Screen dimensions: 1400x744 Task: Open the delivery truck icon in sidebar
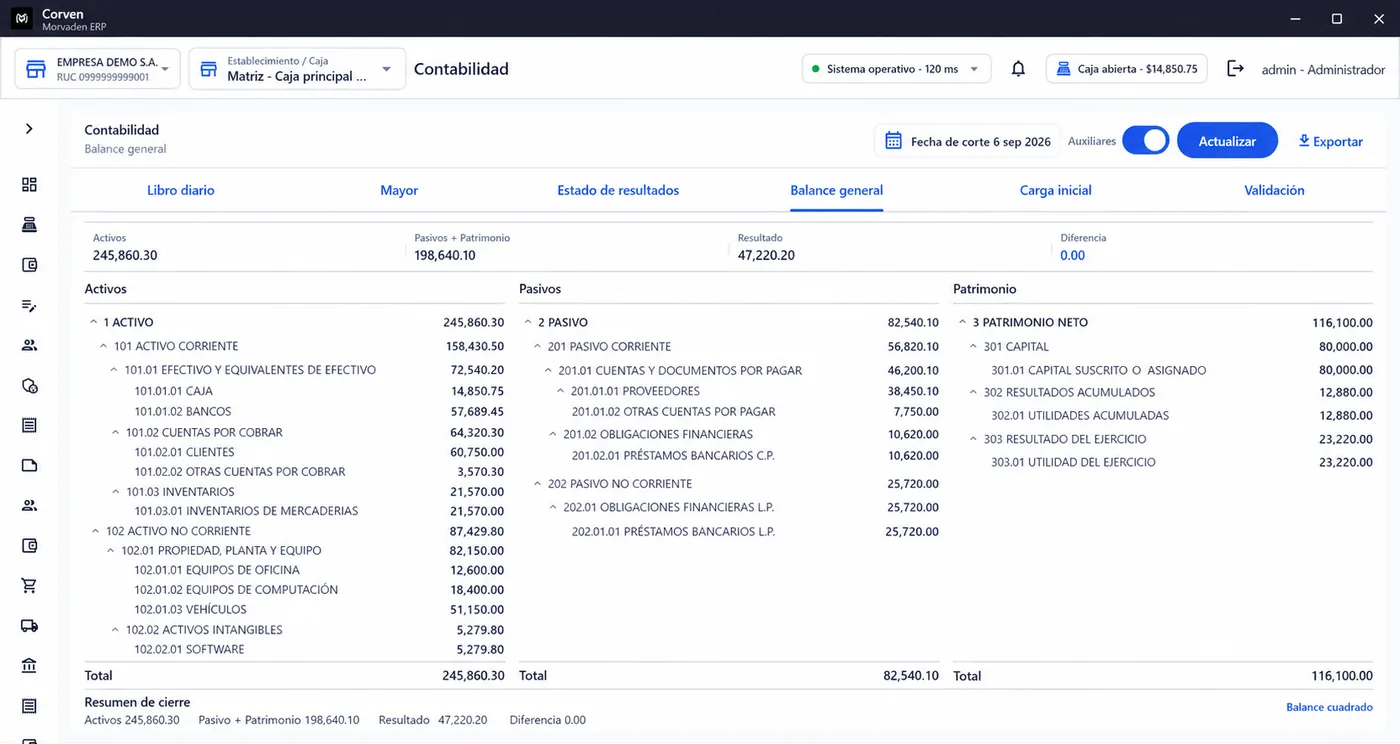29,626
